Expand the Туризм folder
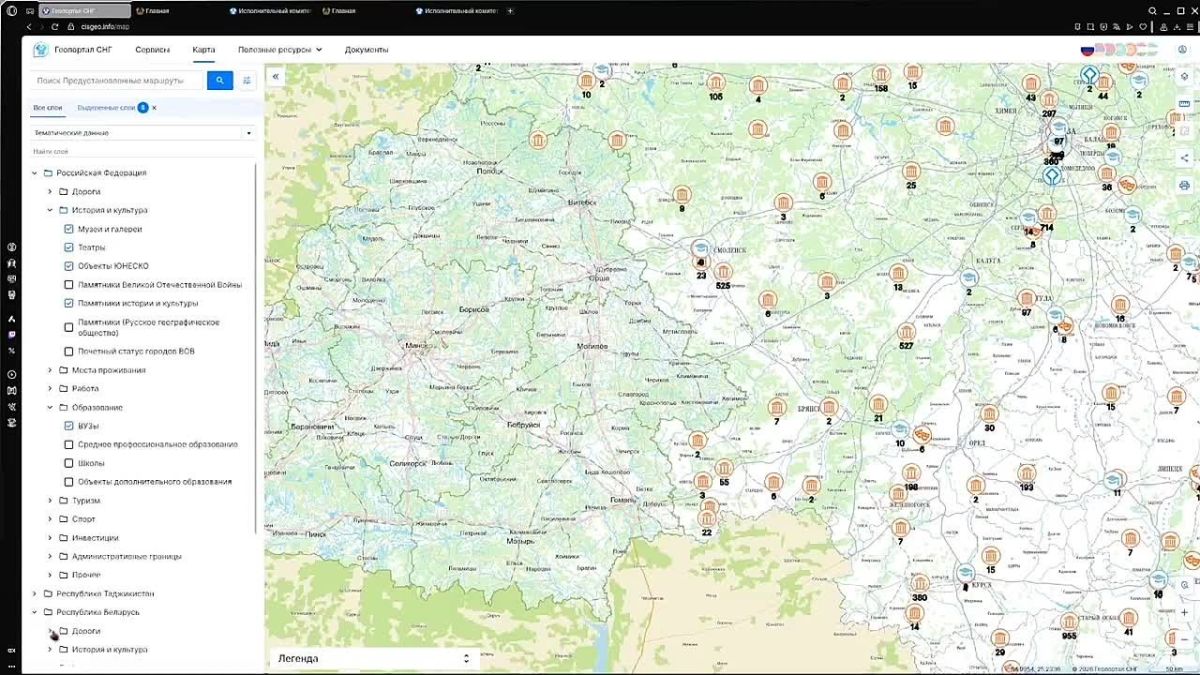This screenshot has width=1200, height=675. (x=50, y=501)
